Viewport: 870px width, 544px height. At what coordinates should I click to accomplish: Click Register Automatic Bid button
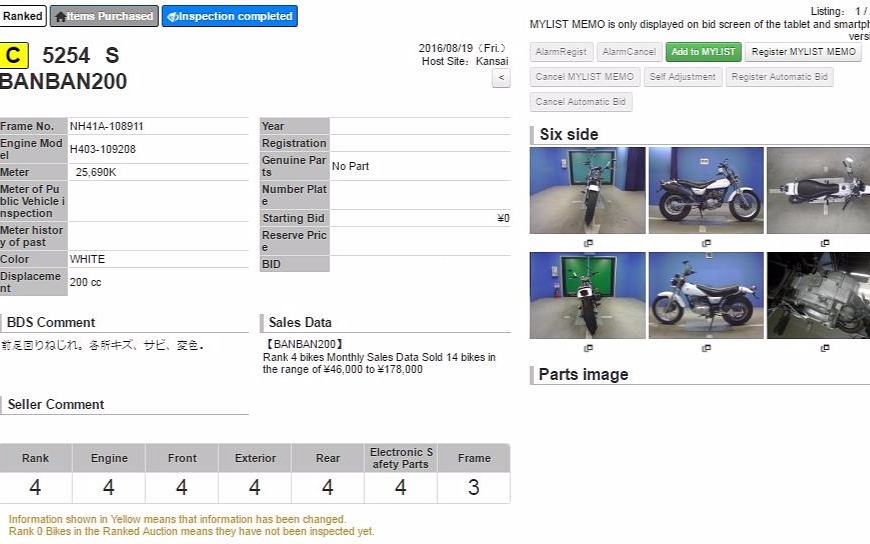779,77
